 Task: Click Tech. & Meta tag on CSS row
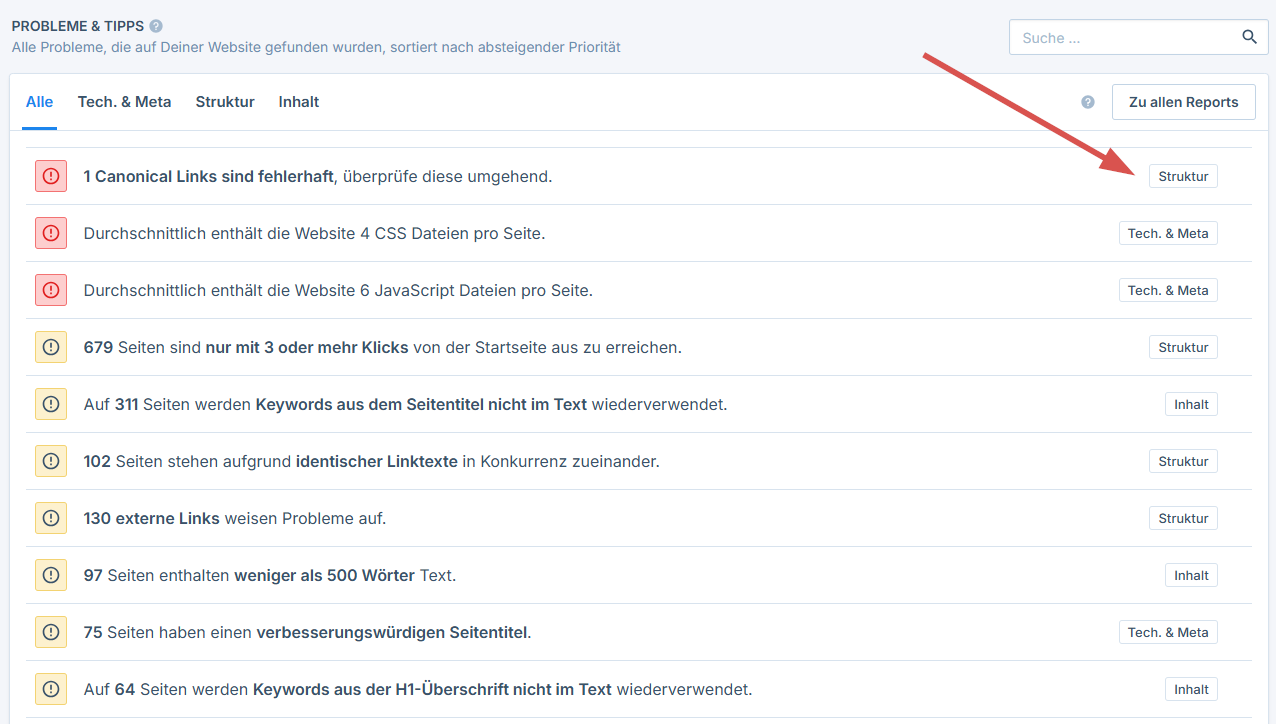point(1168,233)
